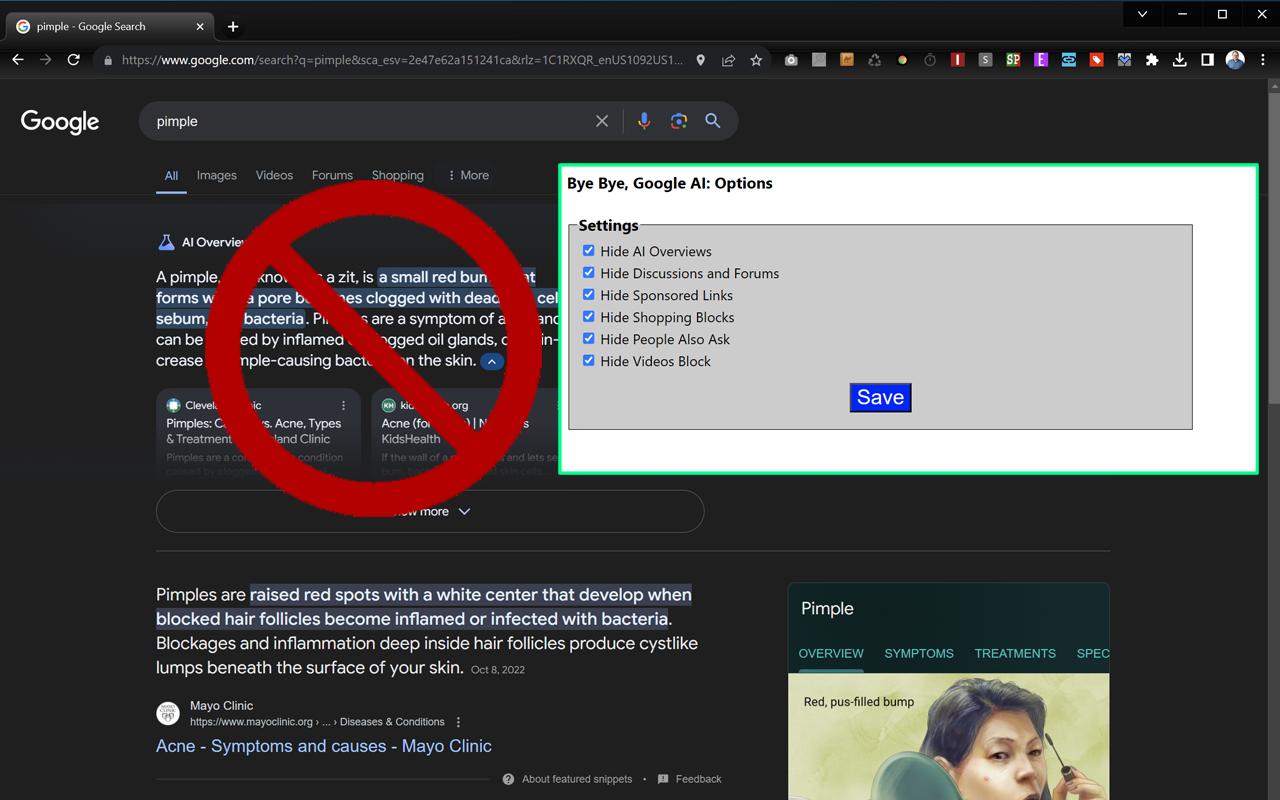Expand the Show more featured snippet chevron
Screen dimensions: 1280x800
coord(463,510)
